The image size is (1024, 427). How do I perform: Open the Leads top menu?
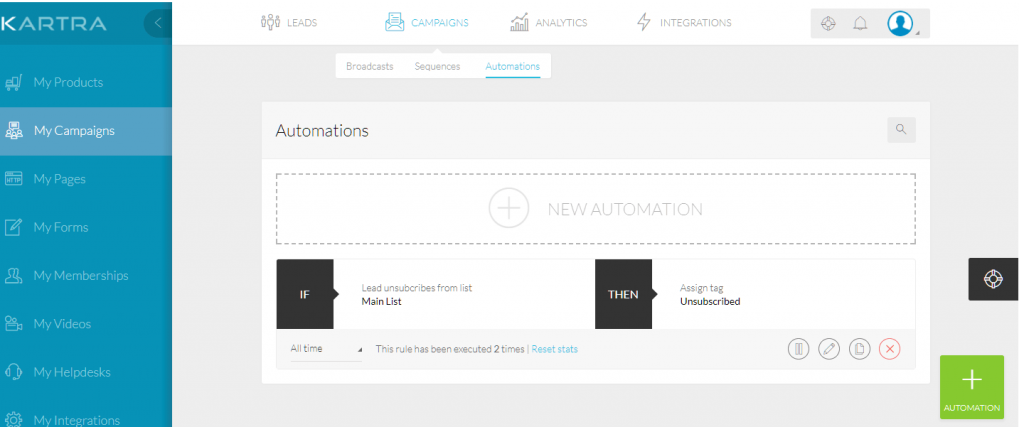point(288,22)
